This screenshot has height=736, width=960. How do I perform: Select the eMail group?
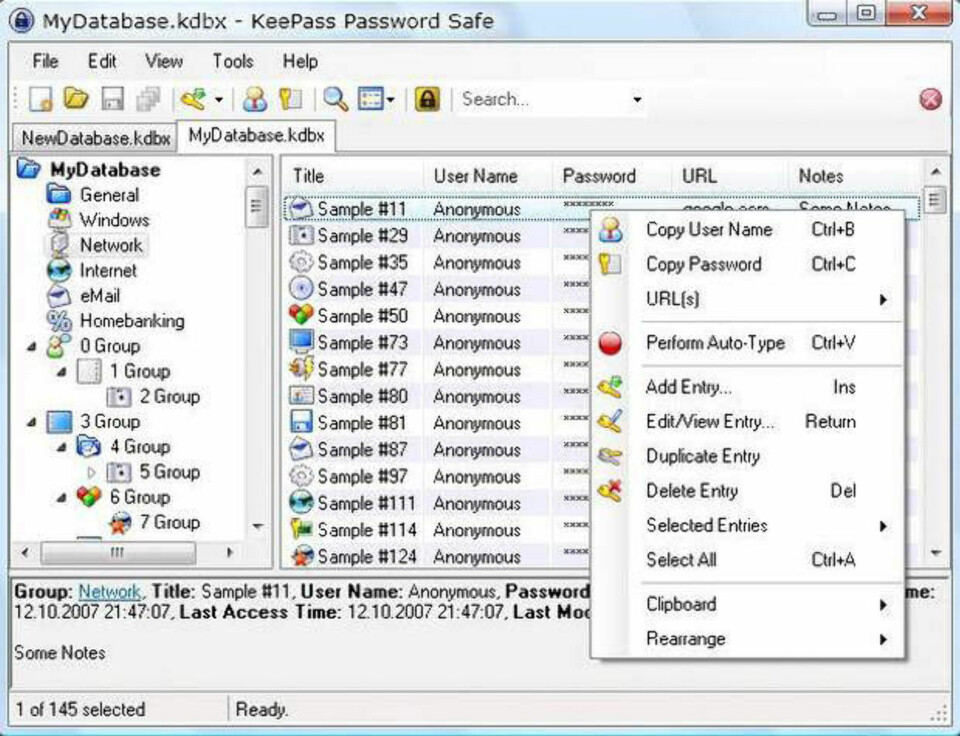click(x=100, y=295)
